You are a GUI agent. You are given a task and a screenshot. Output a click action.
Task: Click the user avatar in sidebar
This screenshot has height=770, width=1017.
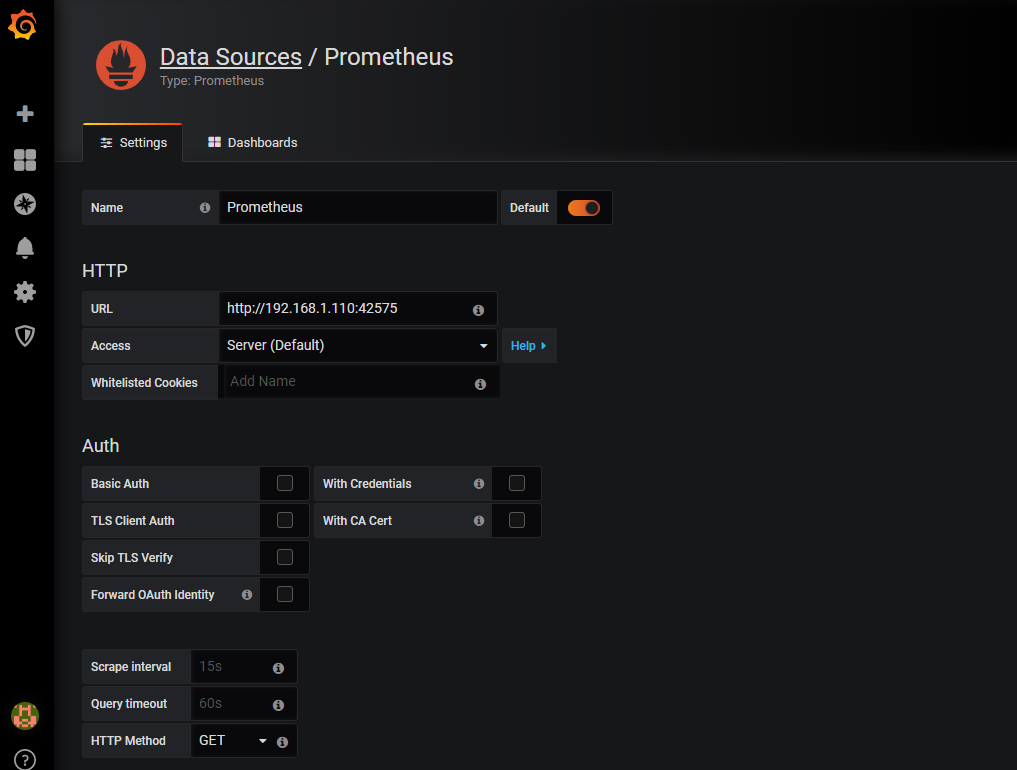click(25, 715)
